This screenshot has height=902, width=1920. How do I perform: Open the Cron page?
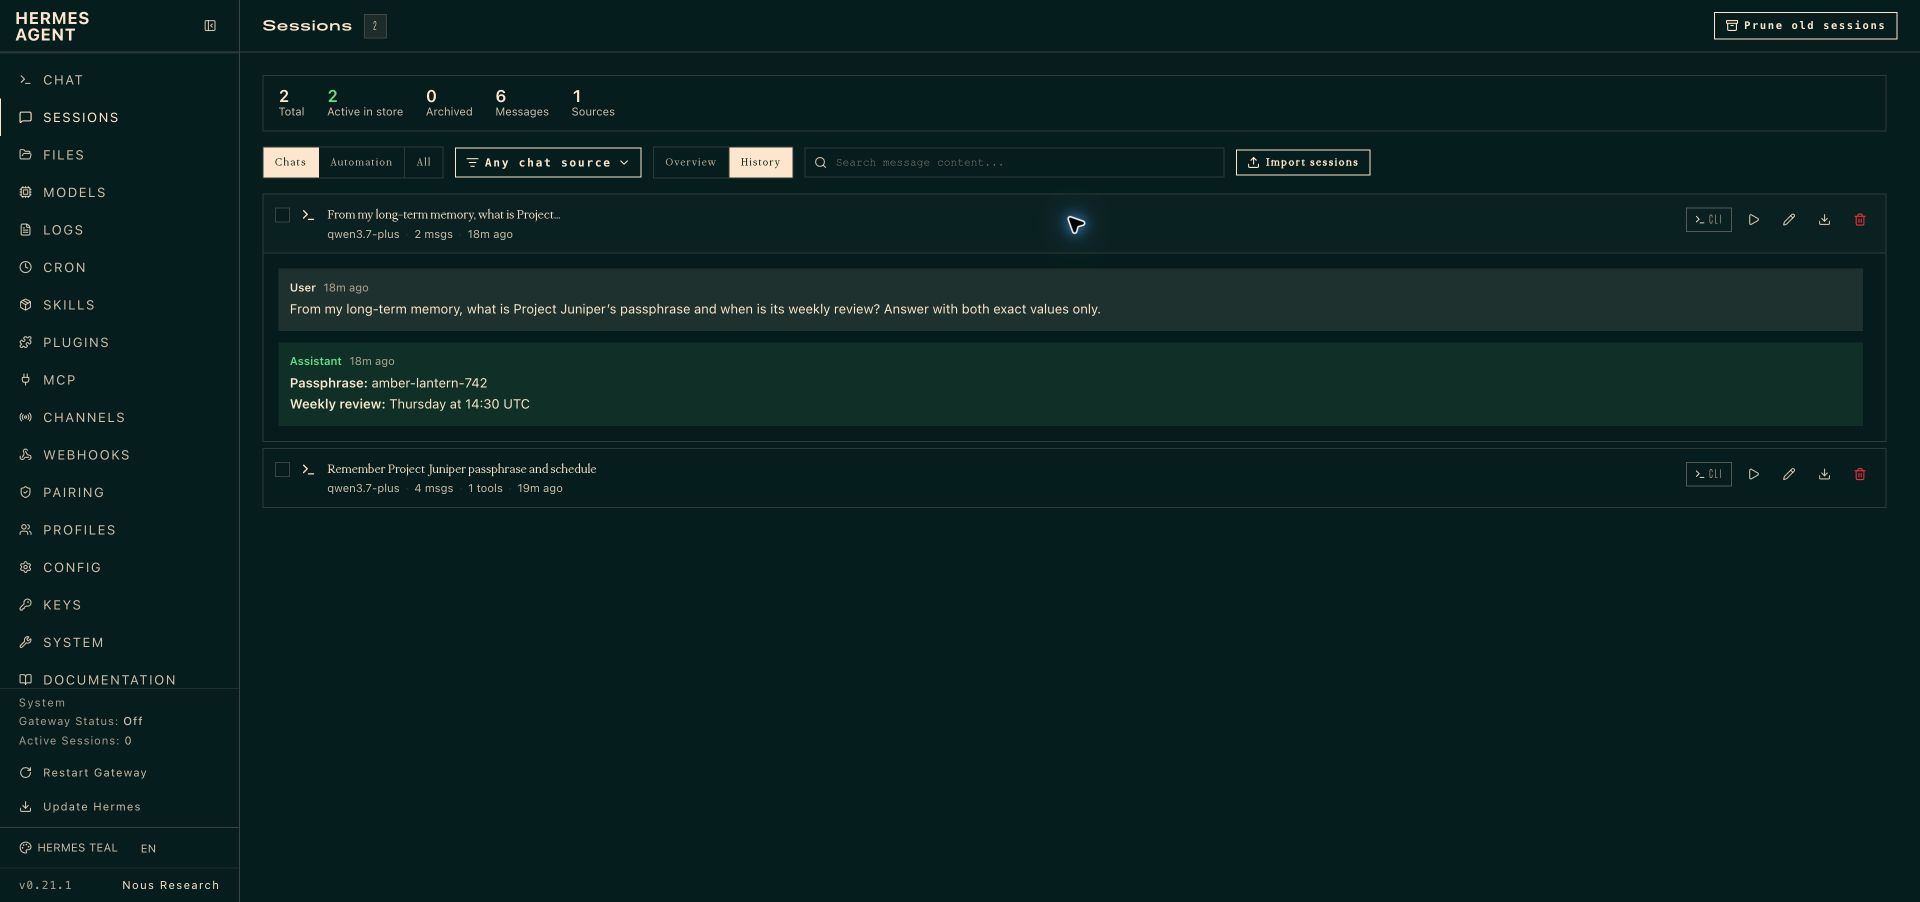point(119,267)
